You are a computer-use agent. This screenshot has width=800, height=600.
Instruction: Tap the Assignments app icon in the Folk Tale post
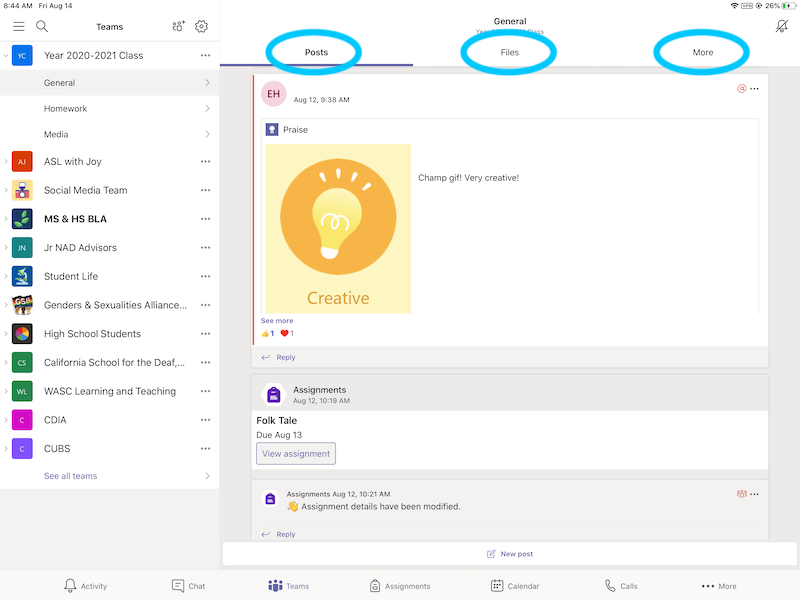coord(273,394)
